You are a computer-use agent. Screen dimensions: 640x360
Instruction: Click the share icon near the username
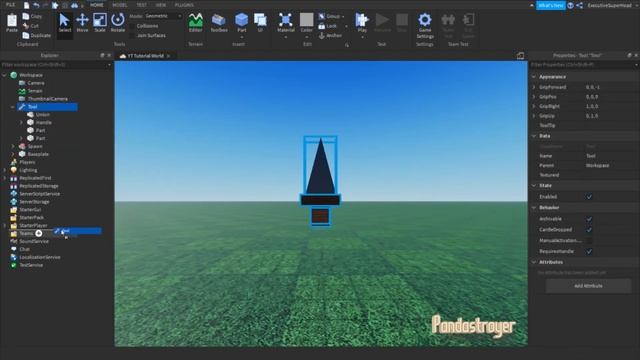(579, 5)
